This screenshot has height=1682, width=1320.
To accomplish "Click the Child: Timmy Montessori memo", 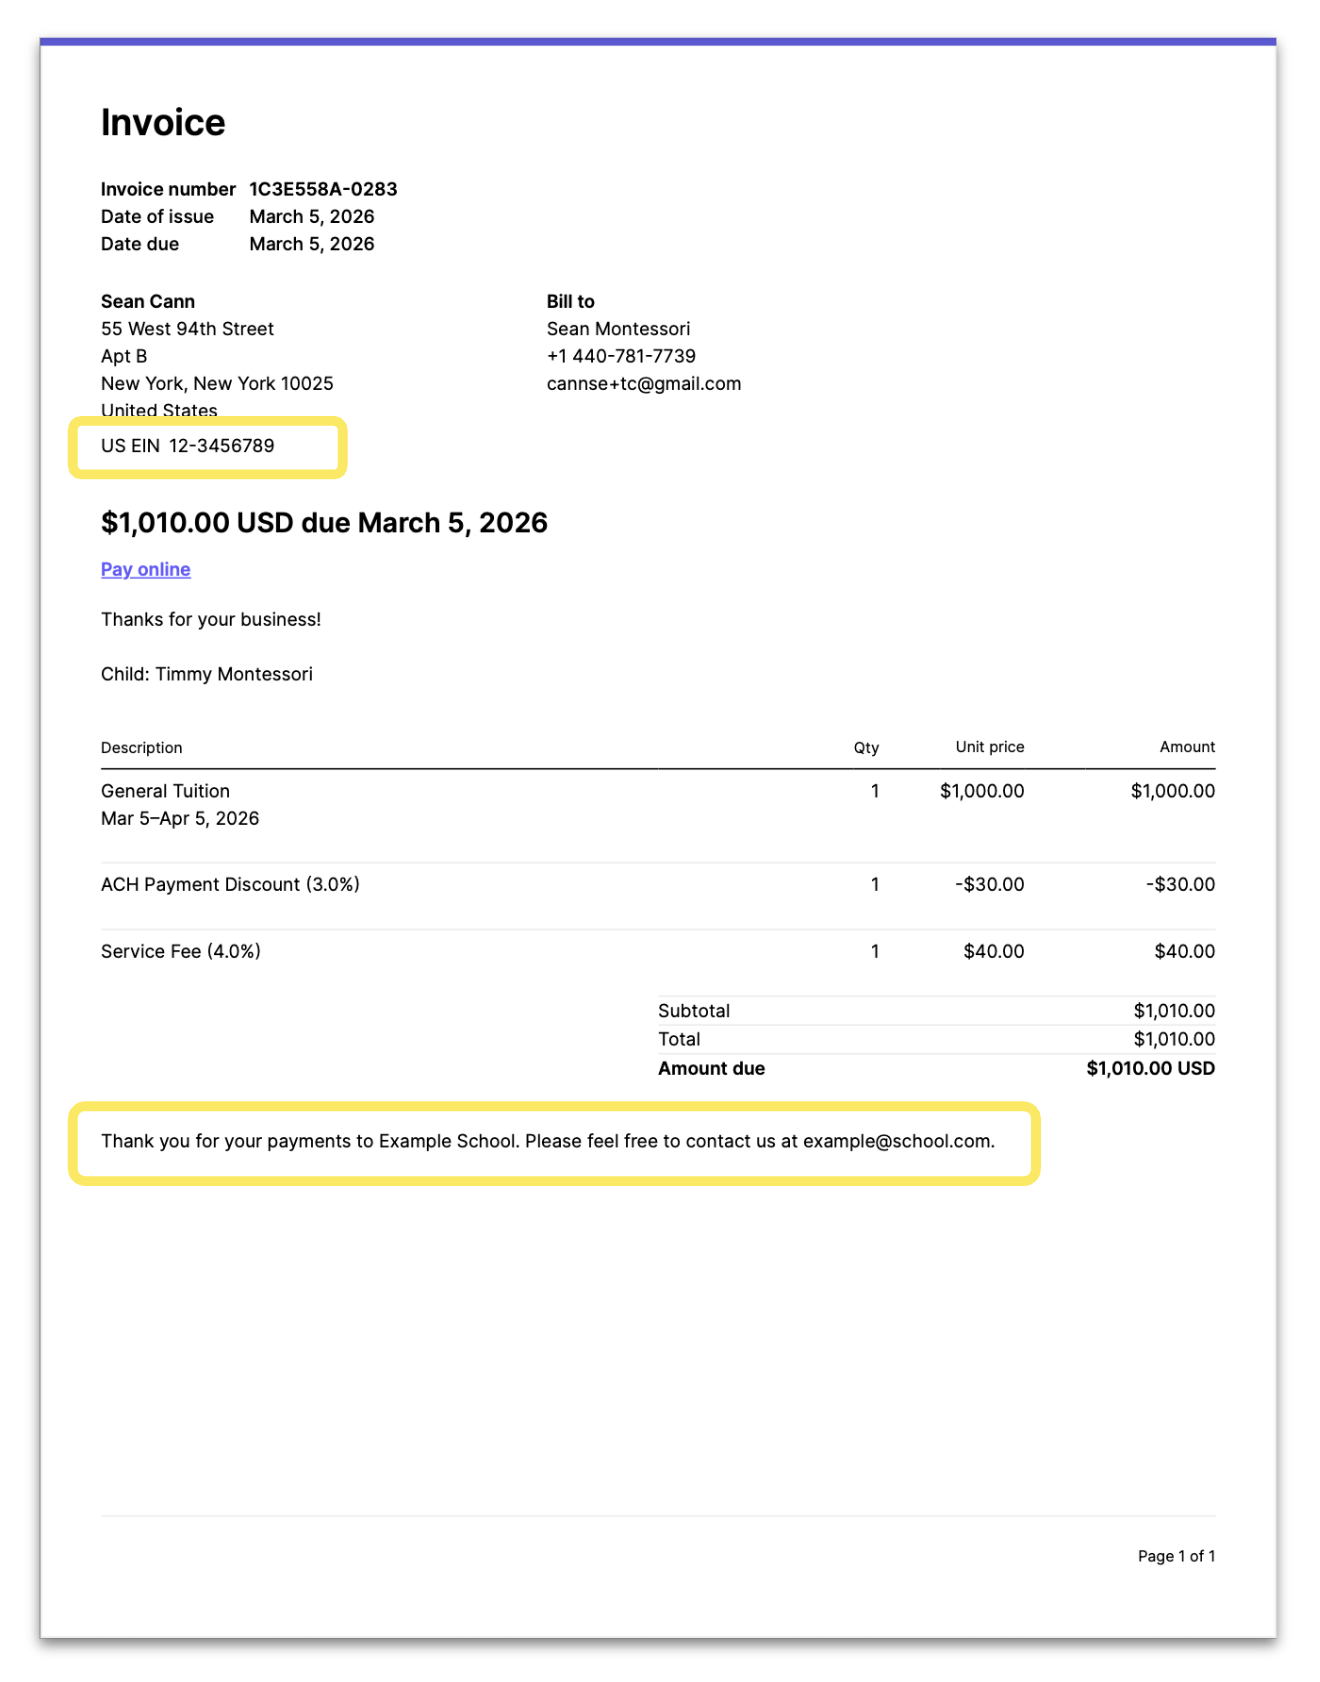I will (207, 674).
